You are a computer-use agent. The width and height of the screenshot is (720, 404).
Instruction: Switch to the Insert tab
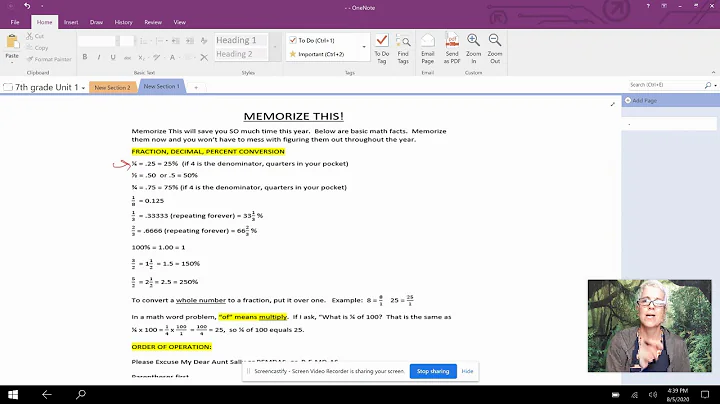(x=71, y=22)
